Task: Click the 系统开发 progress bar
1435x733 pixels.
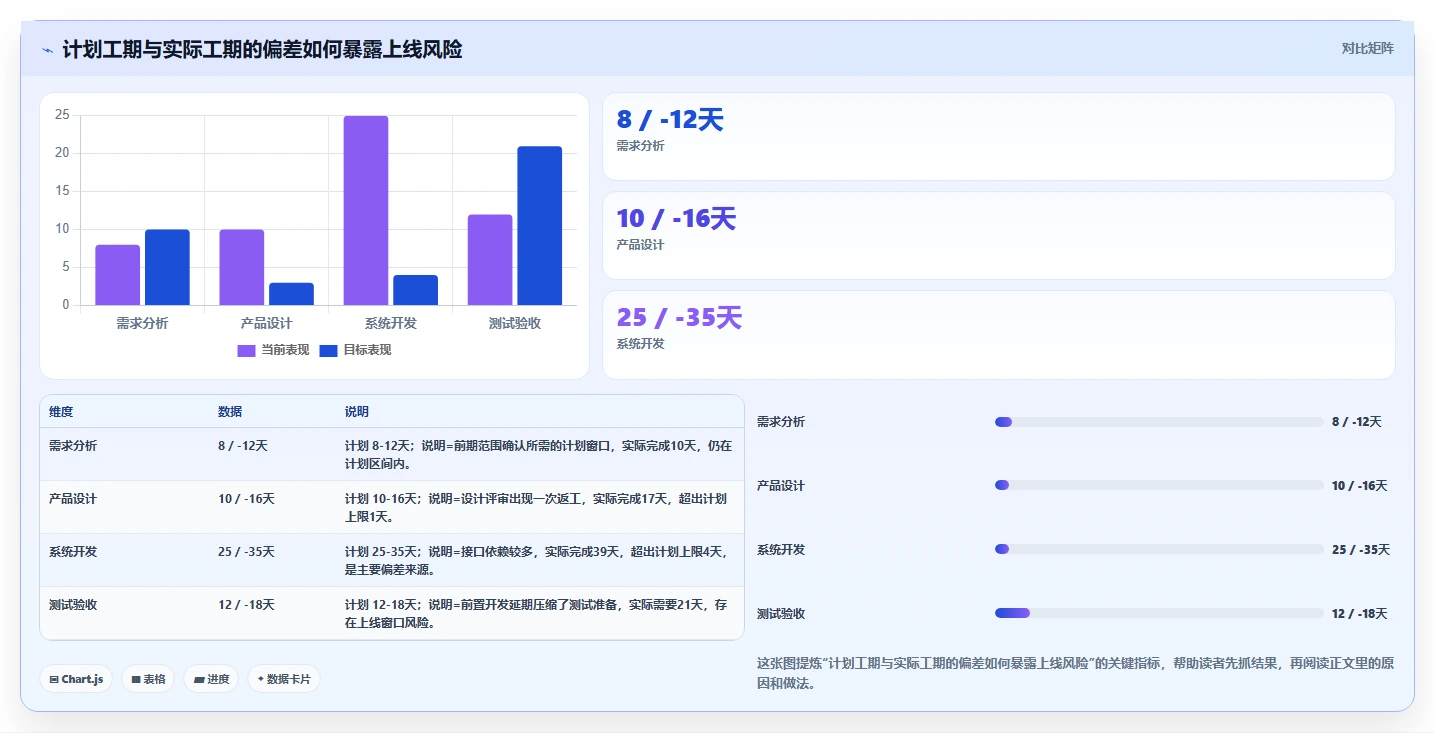Action: point(1159,549)
